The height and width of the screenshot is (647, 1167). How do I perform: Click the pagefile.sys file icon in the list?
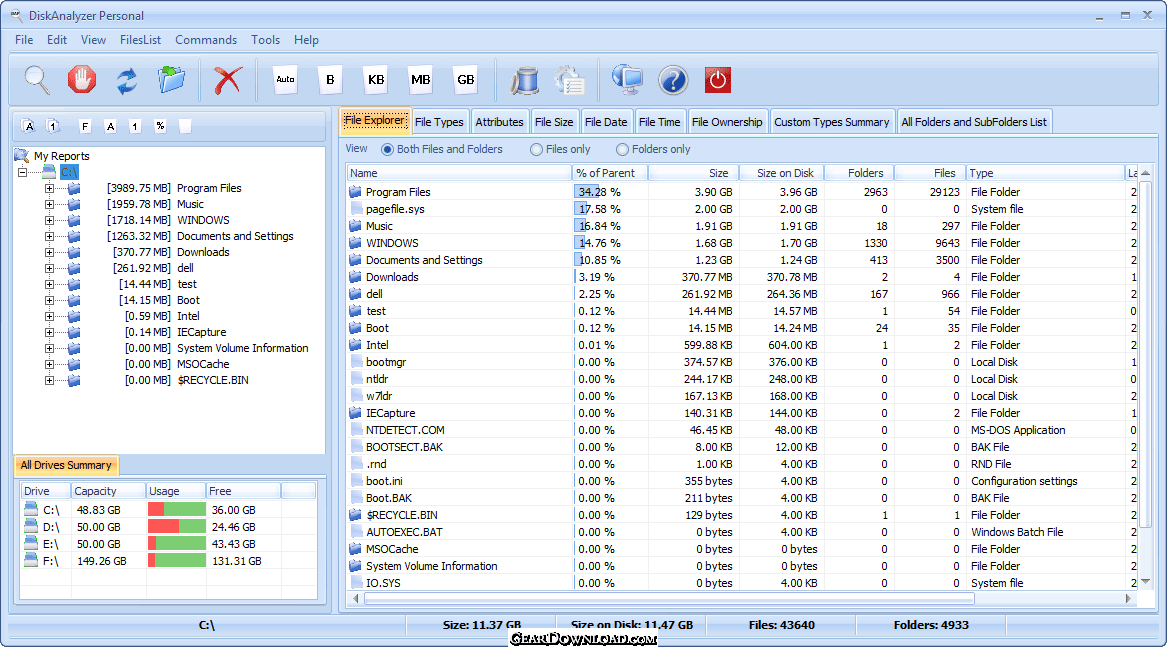tap(356, 209)
